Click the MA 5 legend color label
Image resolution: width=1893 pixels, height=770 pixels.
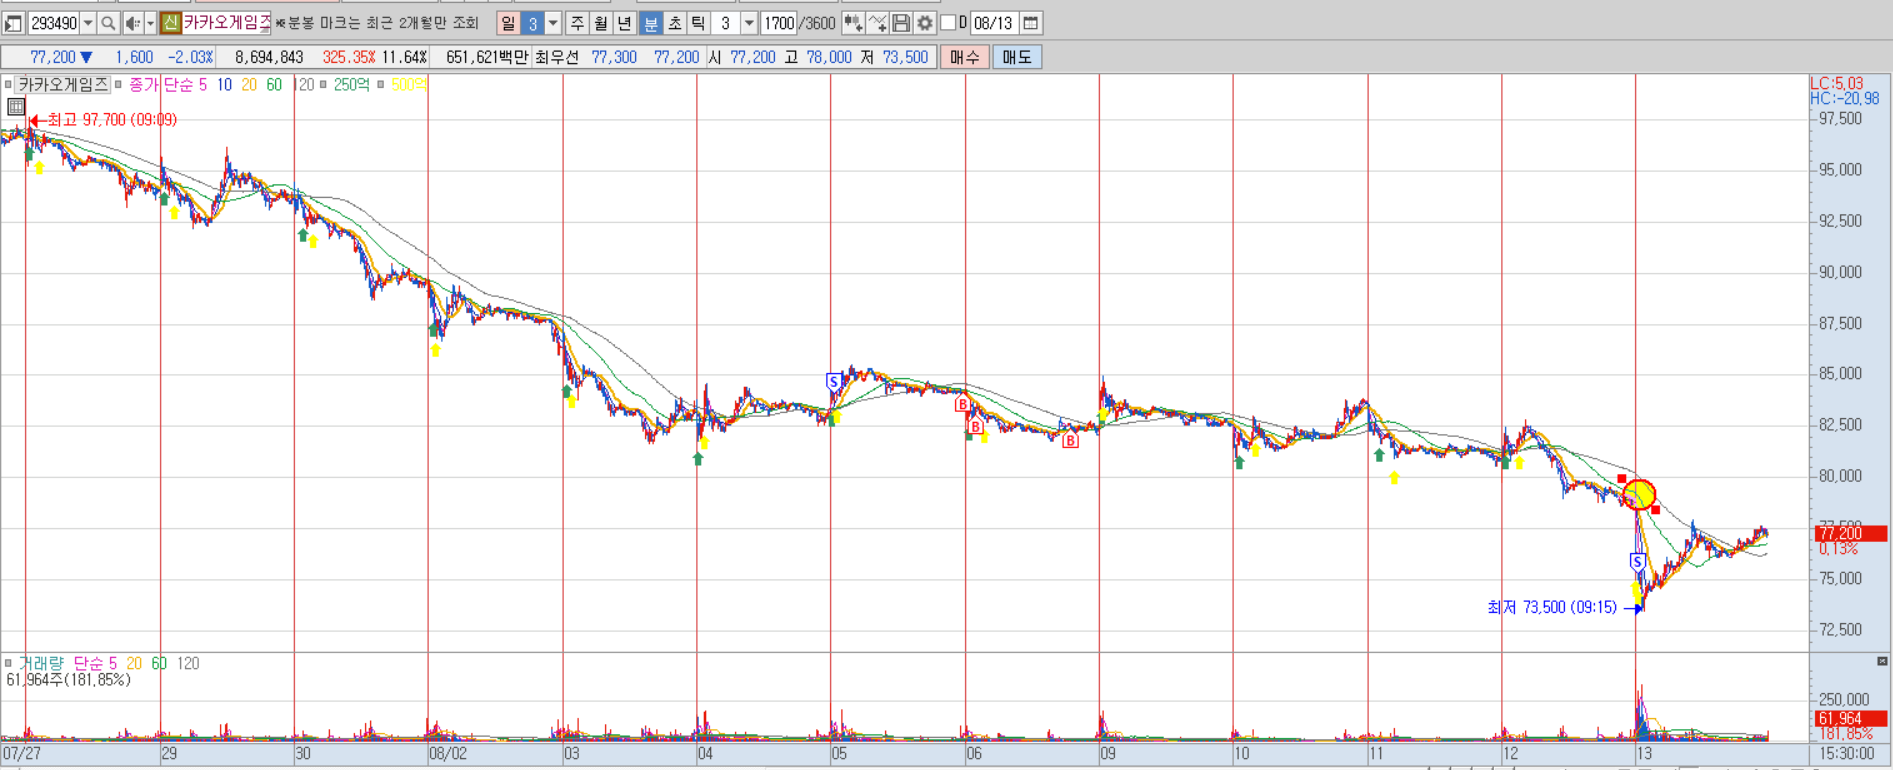[x=203, y=85]
